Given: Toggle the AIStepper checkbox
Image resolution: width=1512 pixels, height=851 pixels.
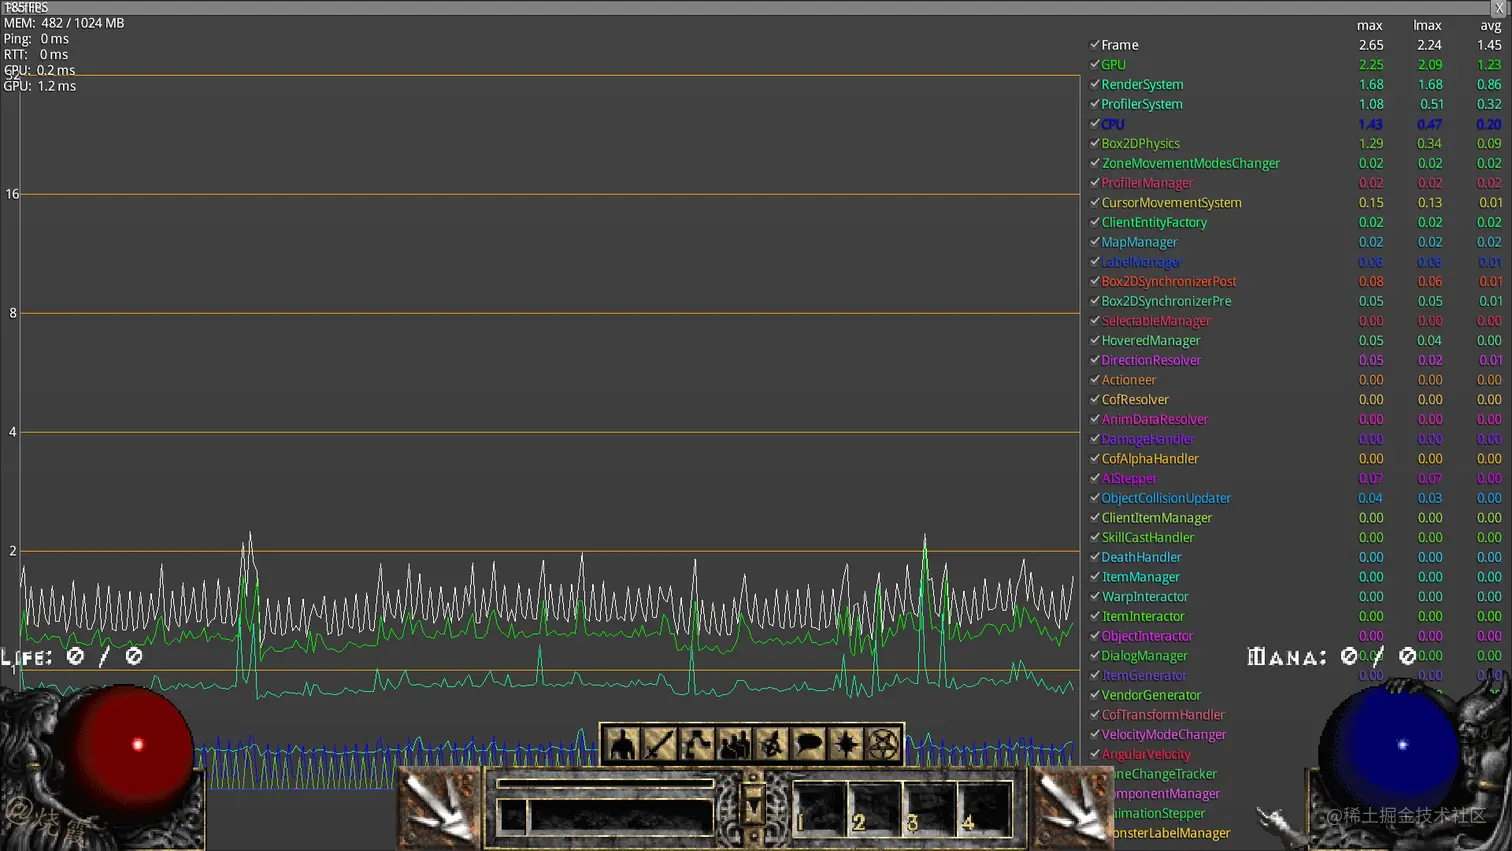Looking at the screenshot, I should 1095,478.
